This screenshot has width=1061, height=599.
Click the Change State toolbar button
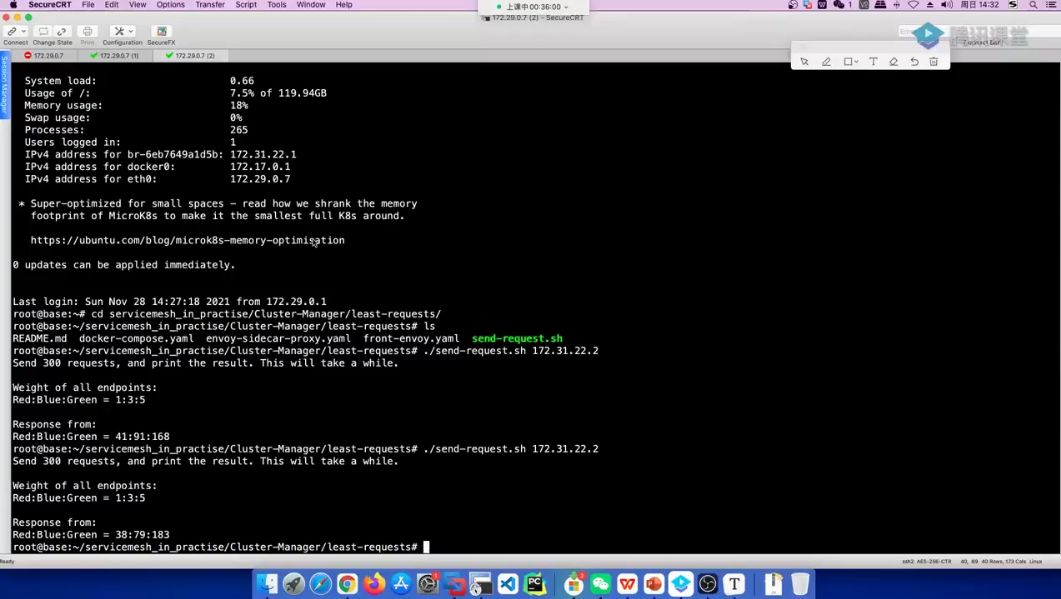[x=52, y=32]
